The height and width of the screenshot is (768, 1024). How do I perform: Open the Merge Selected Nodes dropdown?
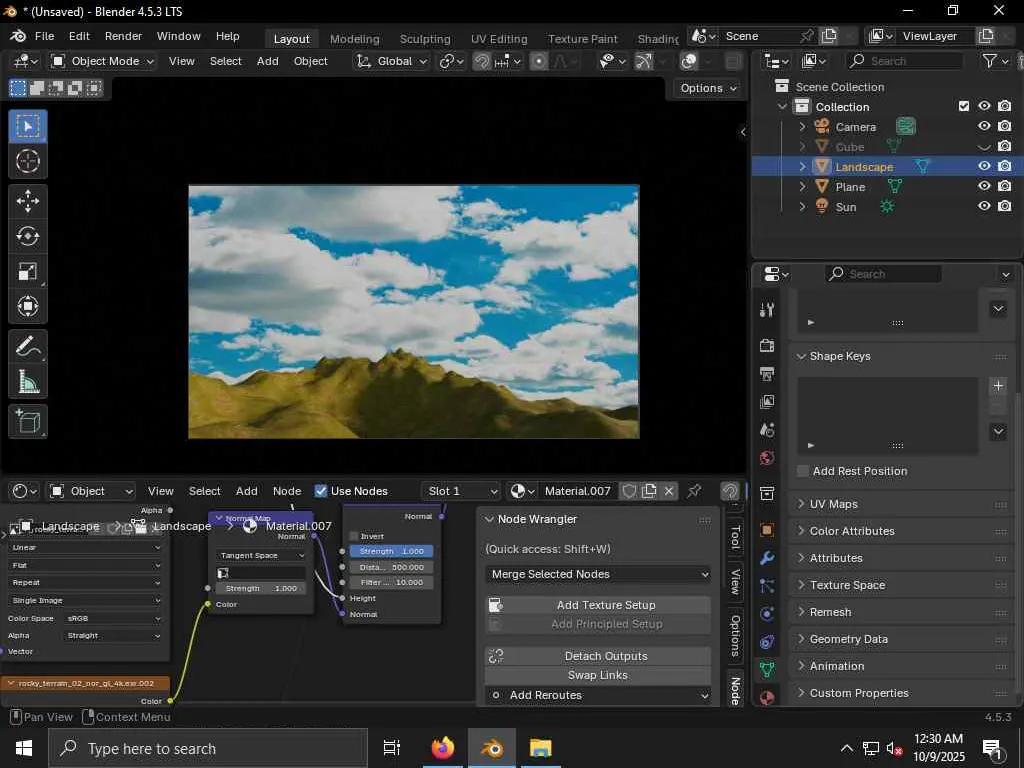click(598, 574)
